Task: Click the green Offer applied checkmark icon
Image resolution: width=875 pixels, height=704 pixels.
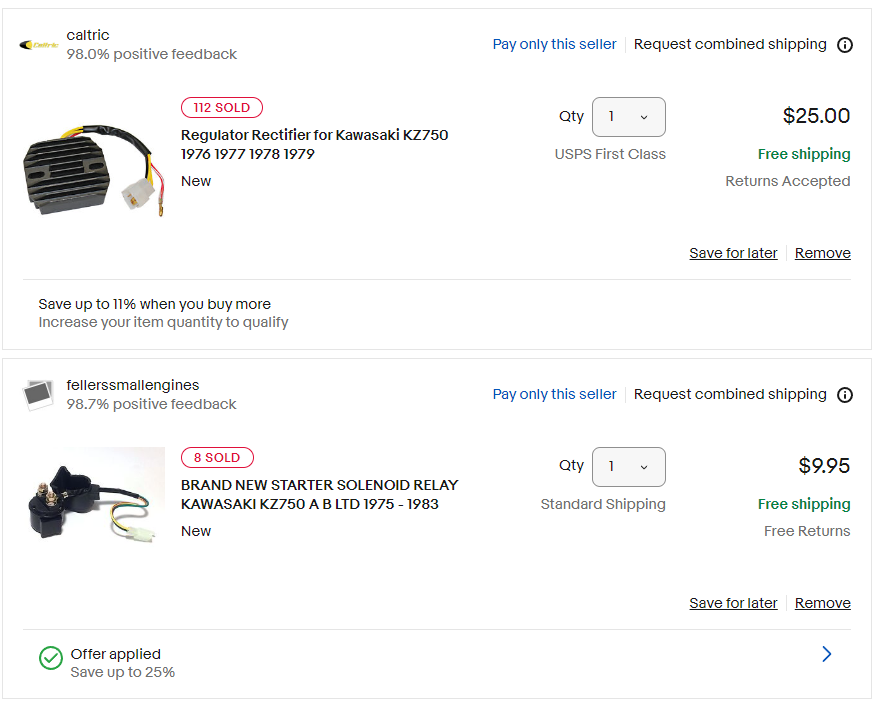Action: coord(50,657)
